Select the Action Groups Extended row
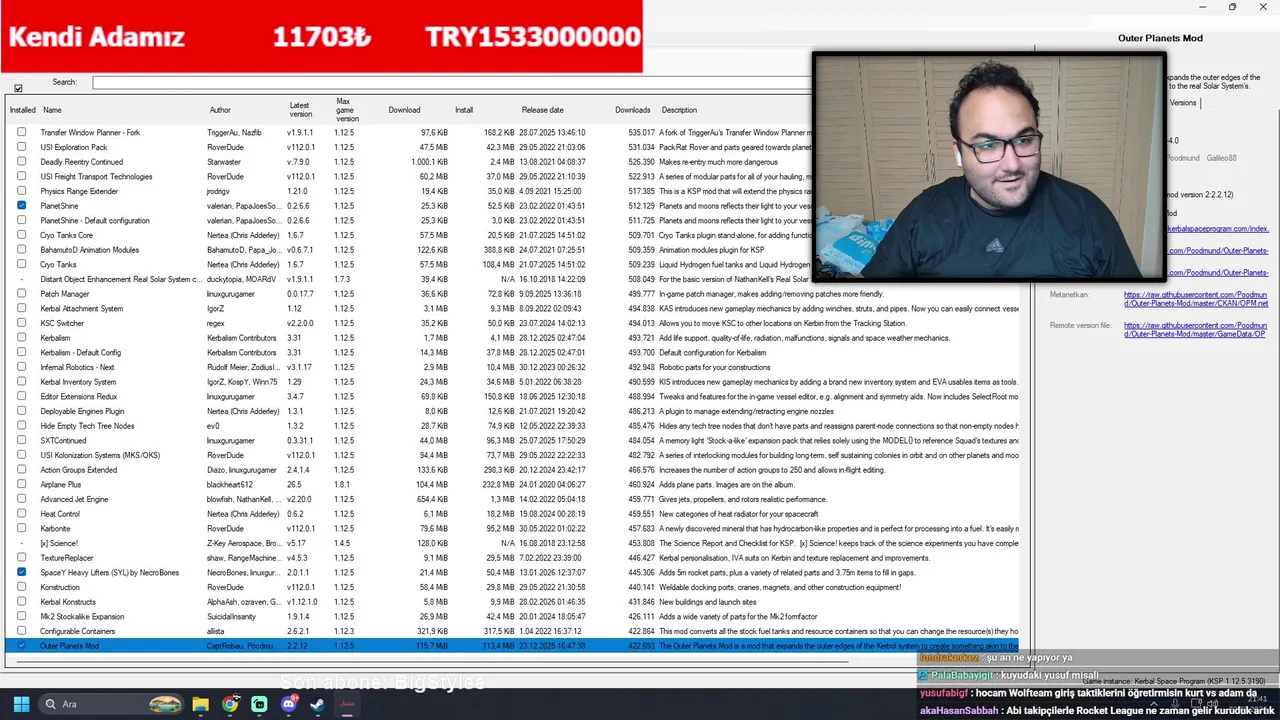The height and width of the screenshot is (720, 1280). [514, 470]
